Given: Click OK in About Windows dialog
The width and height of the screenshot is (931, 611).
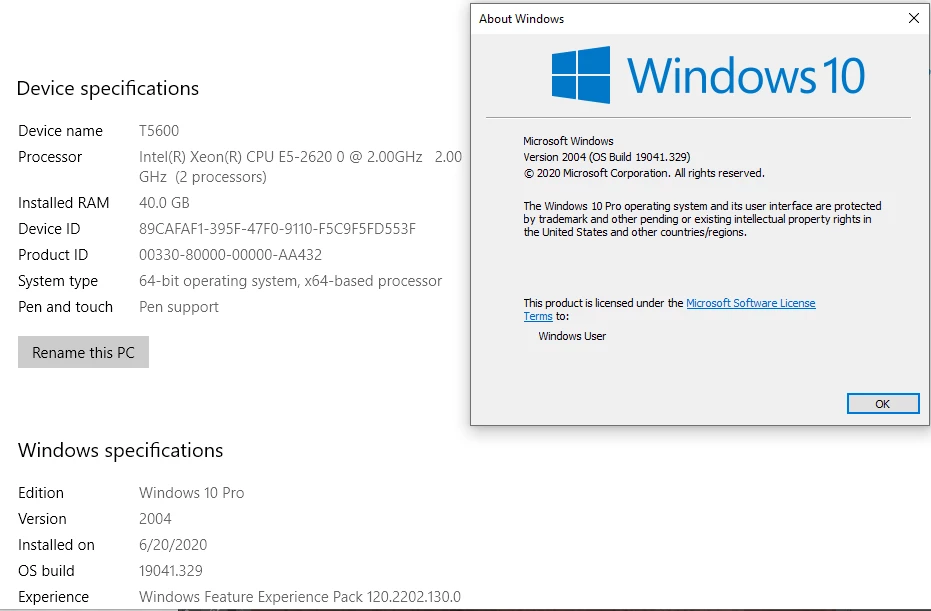Looking at the screenshot, I should pyautogui.click(x=883, y=404).
